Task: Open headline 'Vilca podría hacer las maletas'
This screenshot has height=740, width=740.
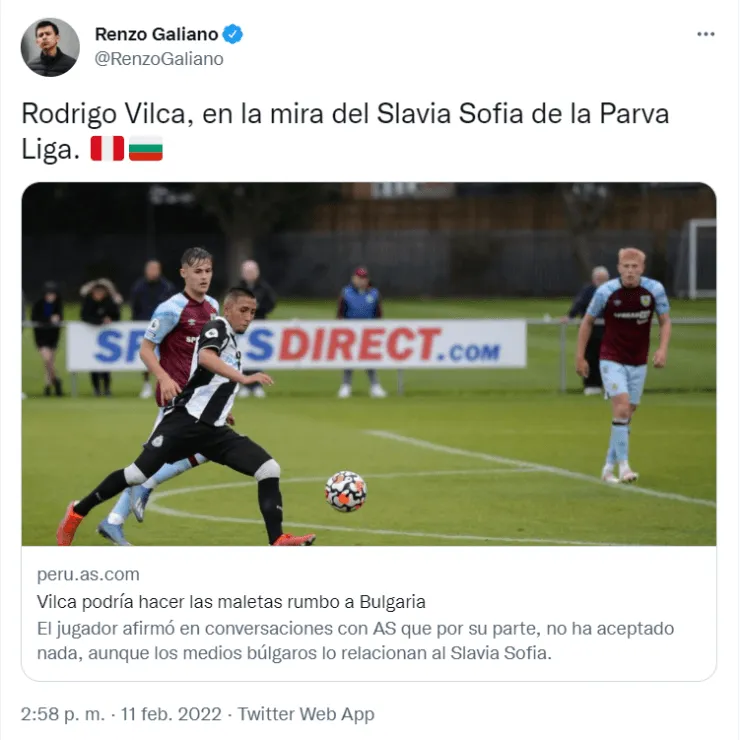Action: pos(231,602)
